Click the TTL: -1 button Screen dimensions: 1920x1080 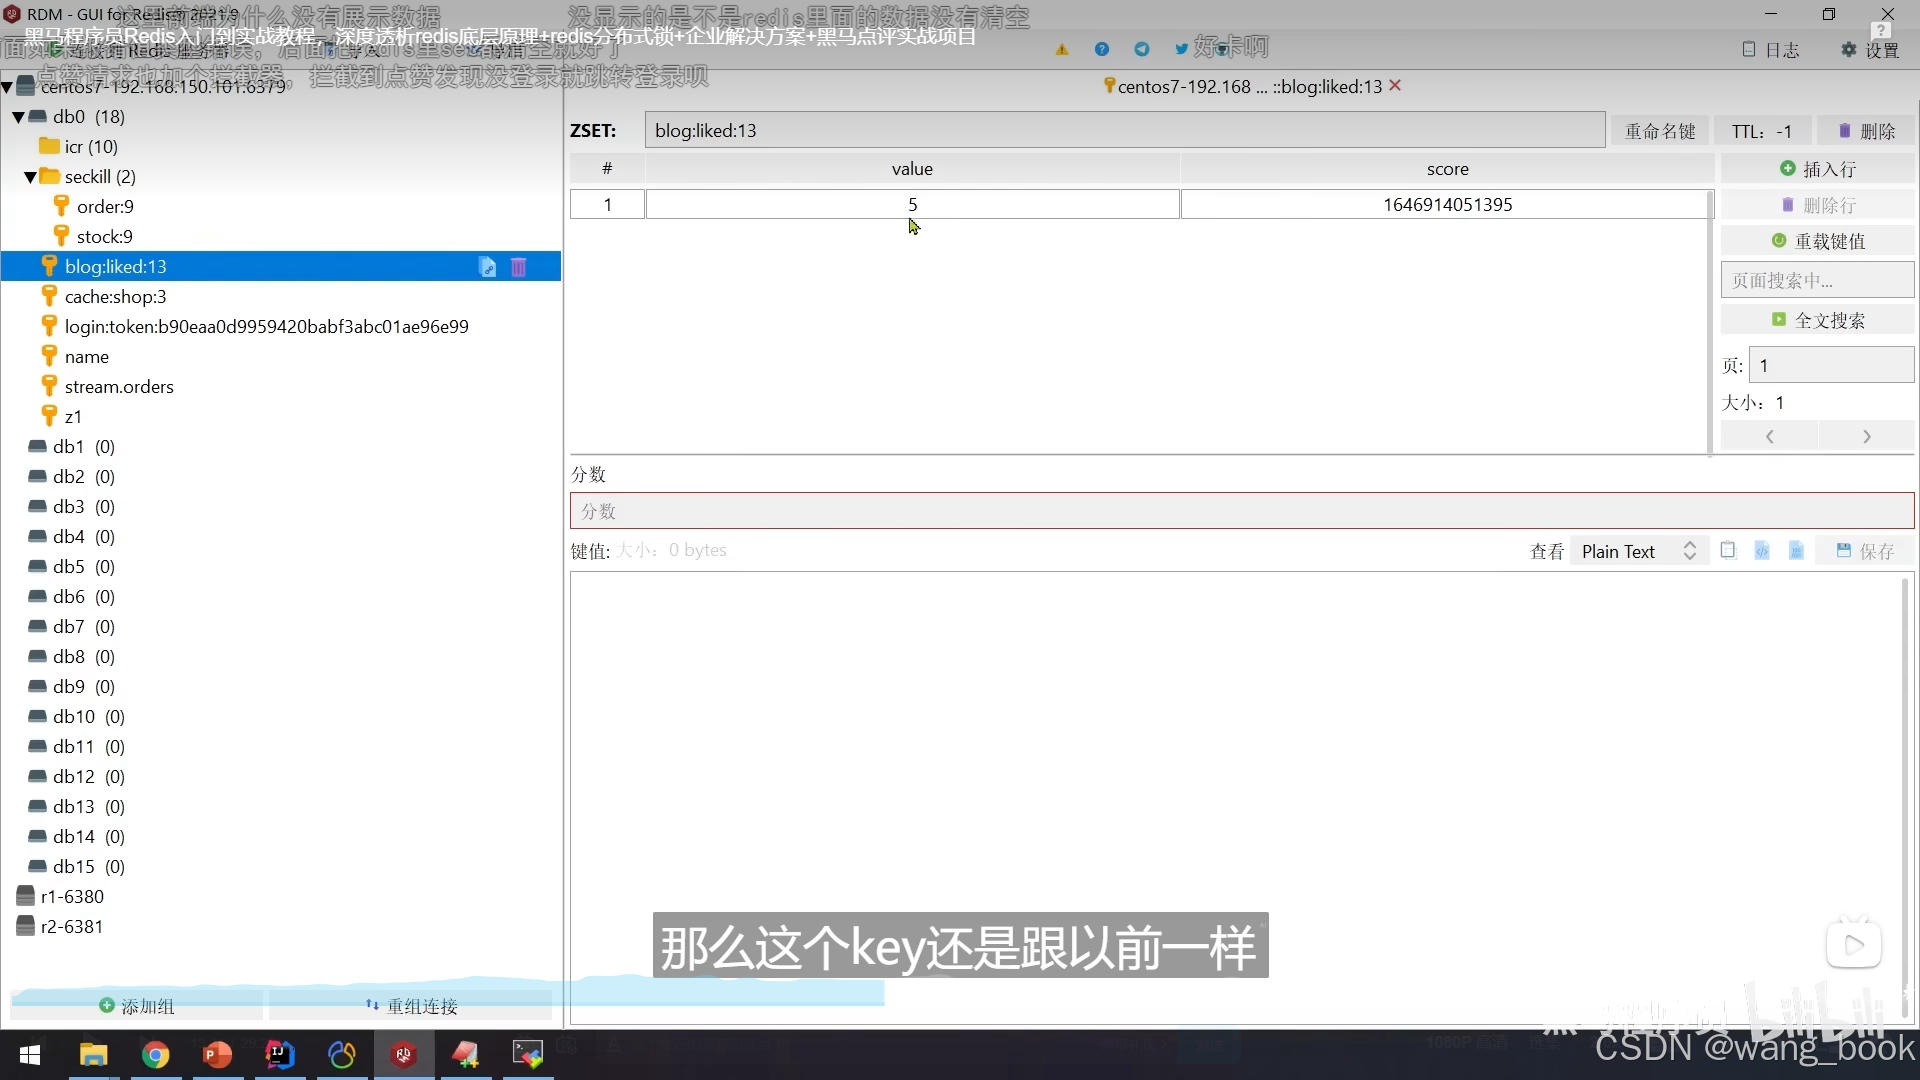click(1762, 131)
